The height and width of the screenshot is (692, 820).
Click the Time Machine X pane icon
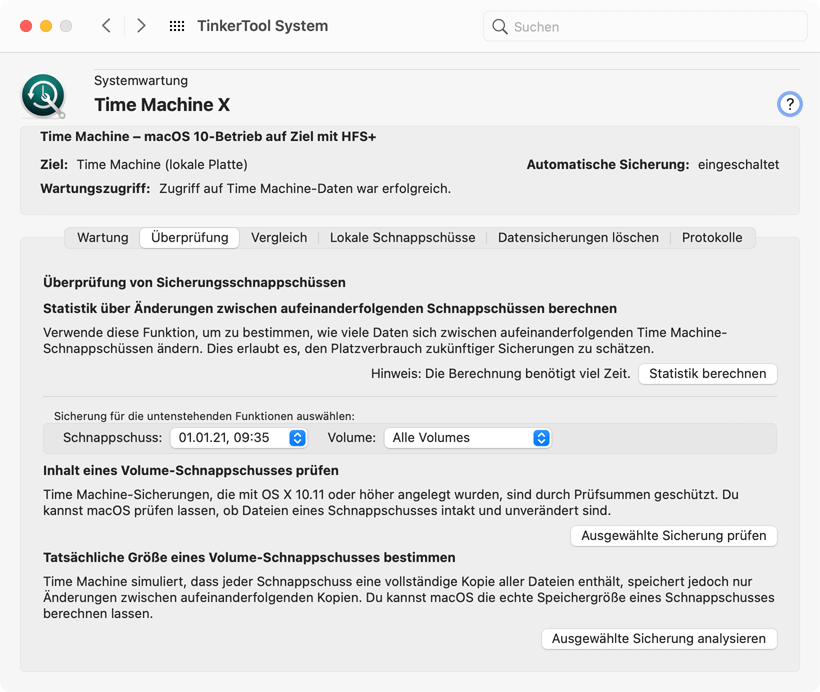click(43, 96)
